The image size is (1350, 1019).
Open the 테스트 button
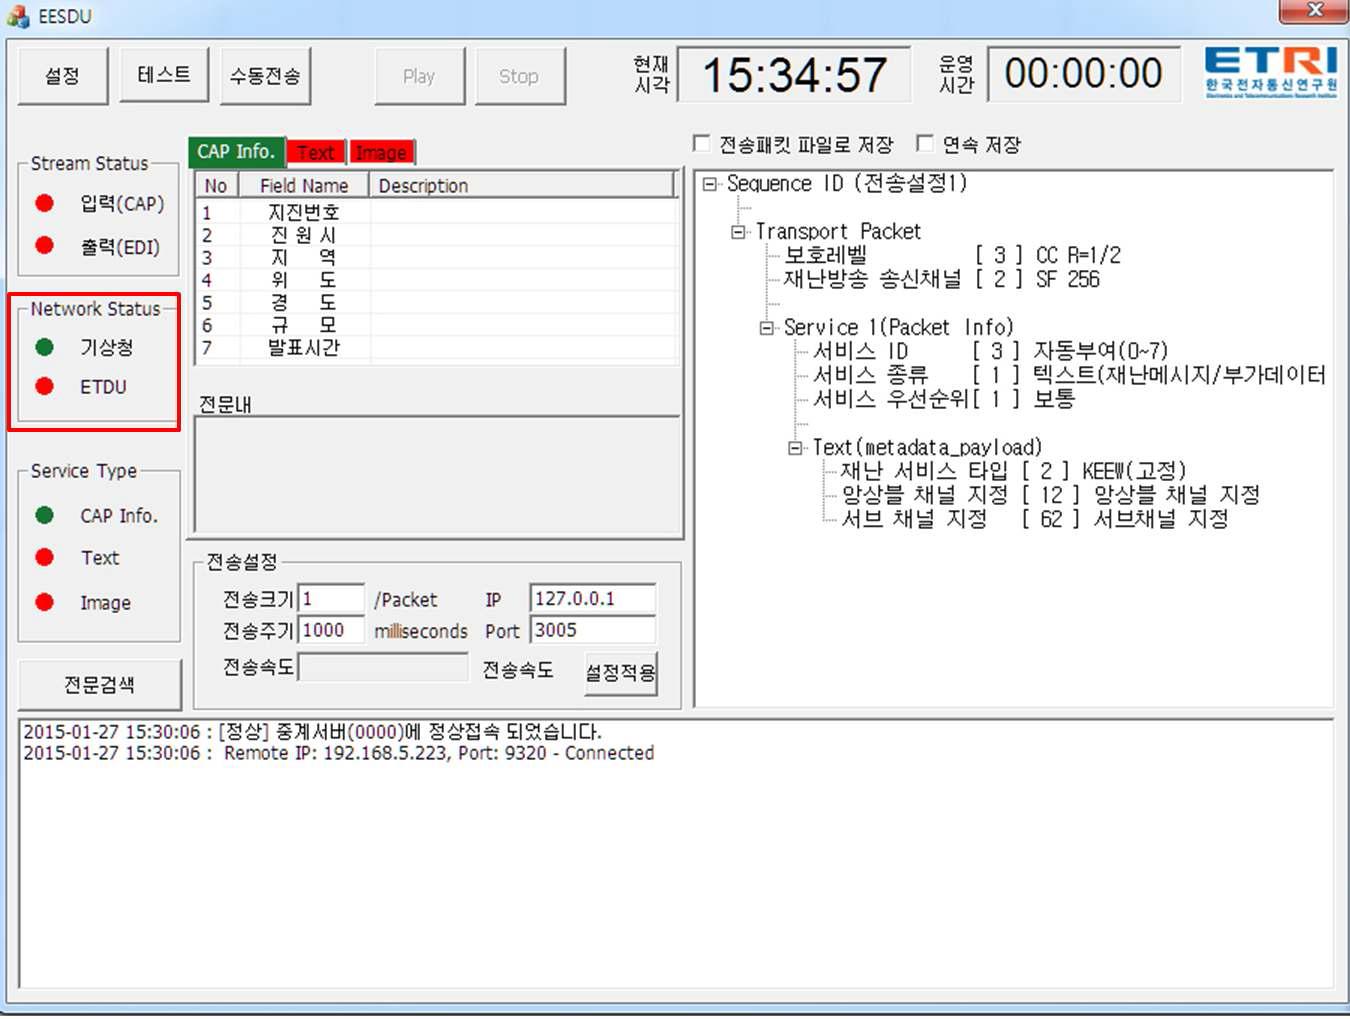pos(164,75)
